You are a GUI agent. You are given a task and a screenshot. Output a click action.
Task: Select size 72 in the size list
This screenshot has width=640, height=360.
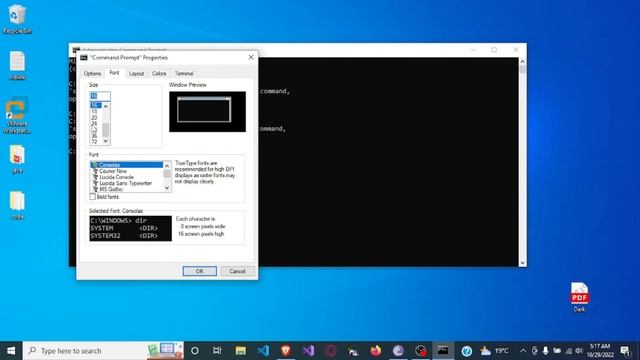click(x=94, y=142)
